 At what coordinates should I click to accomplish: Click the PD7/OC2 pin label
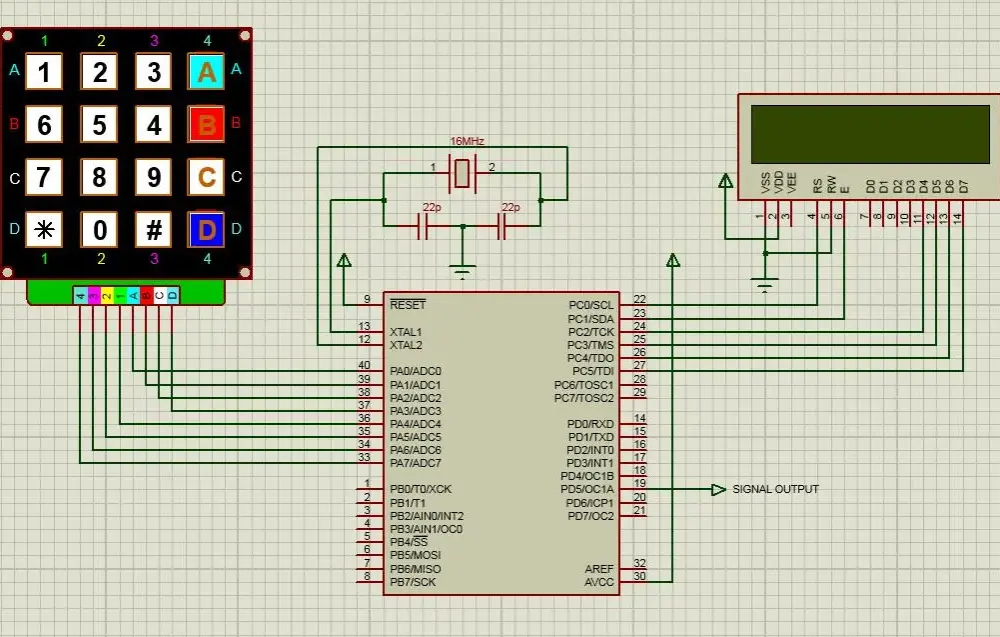click(591, 516)
